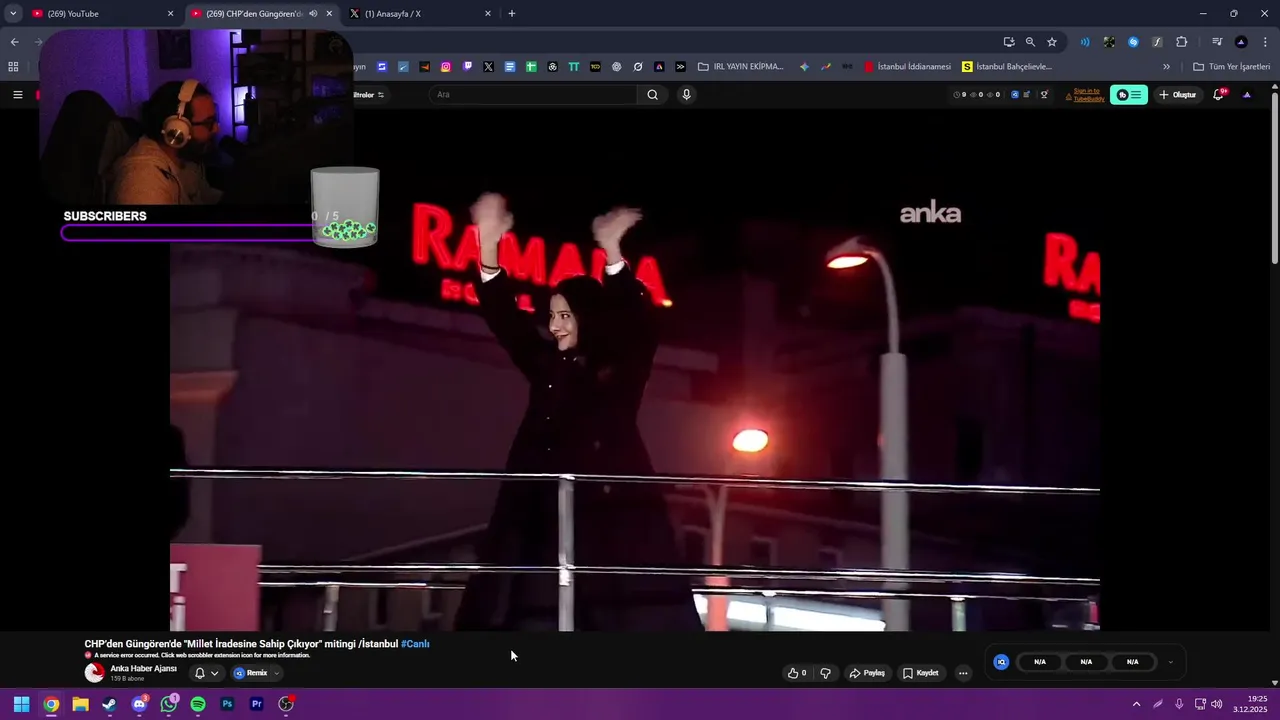Open Anka Haber Ajansı channel avatar
Viewport: 1280px width, 720px height.
[x=94, y=673]
